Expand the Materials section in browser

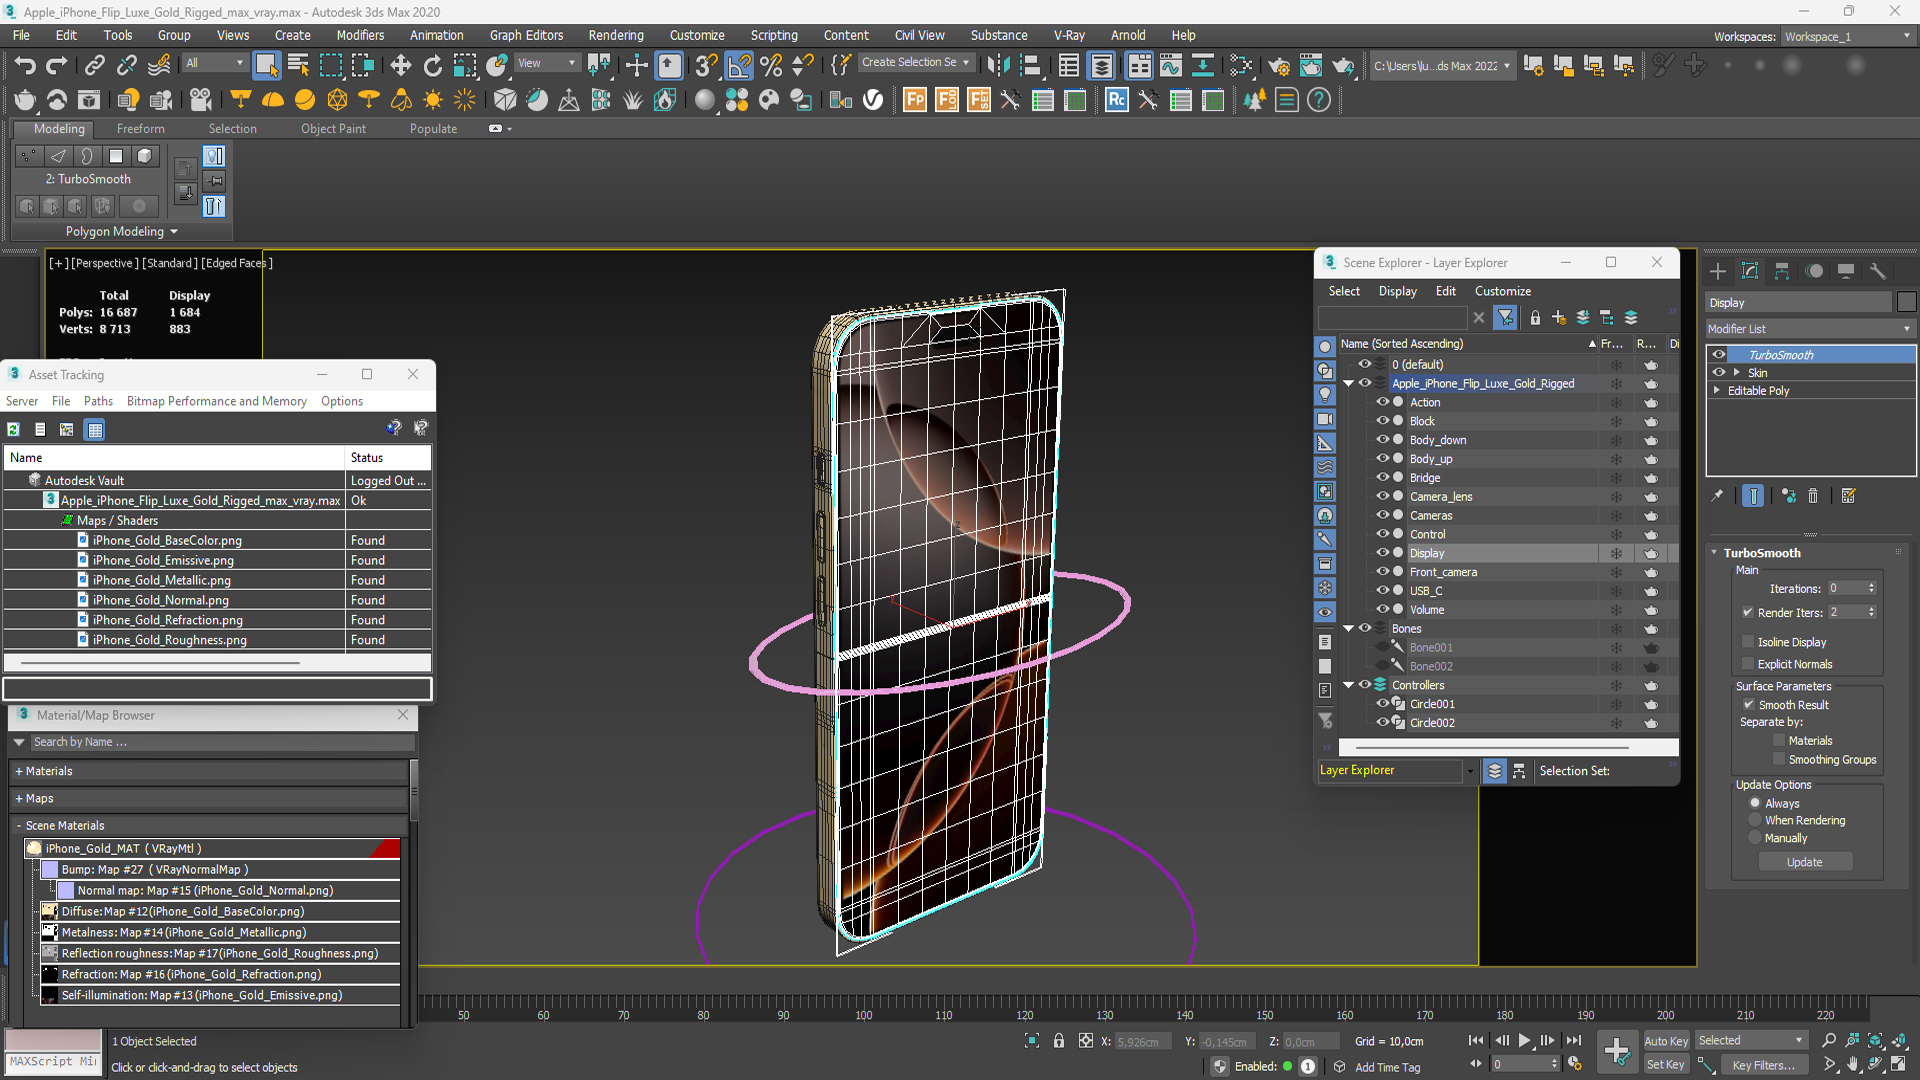point(19,771)
